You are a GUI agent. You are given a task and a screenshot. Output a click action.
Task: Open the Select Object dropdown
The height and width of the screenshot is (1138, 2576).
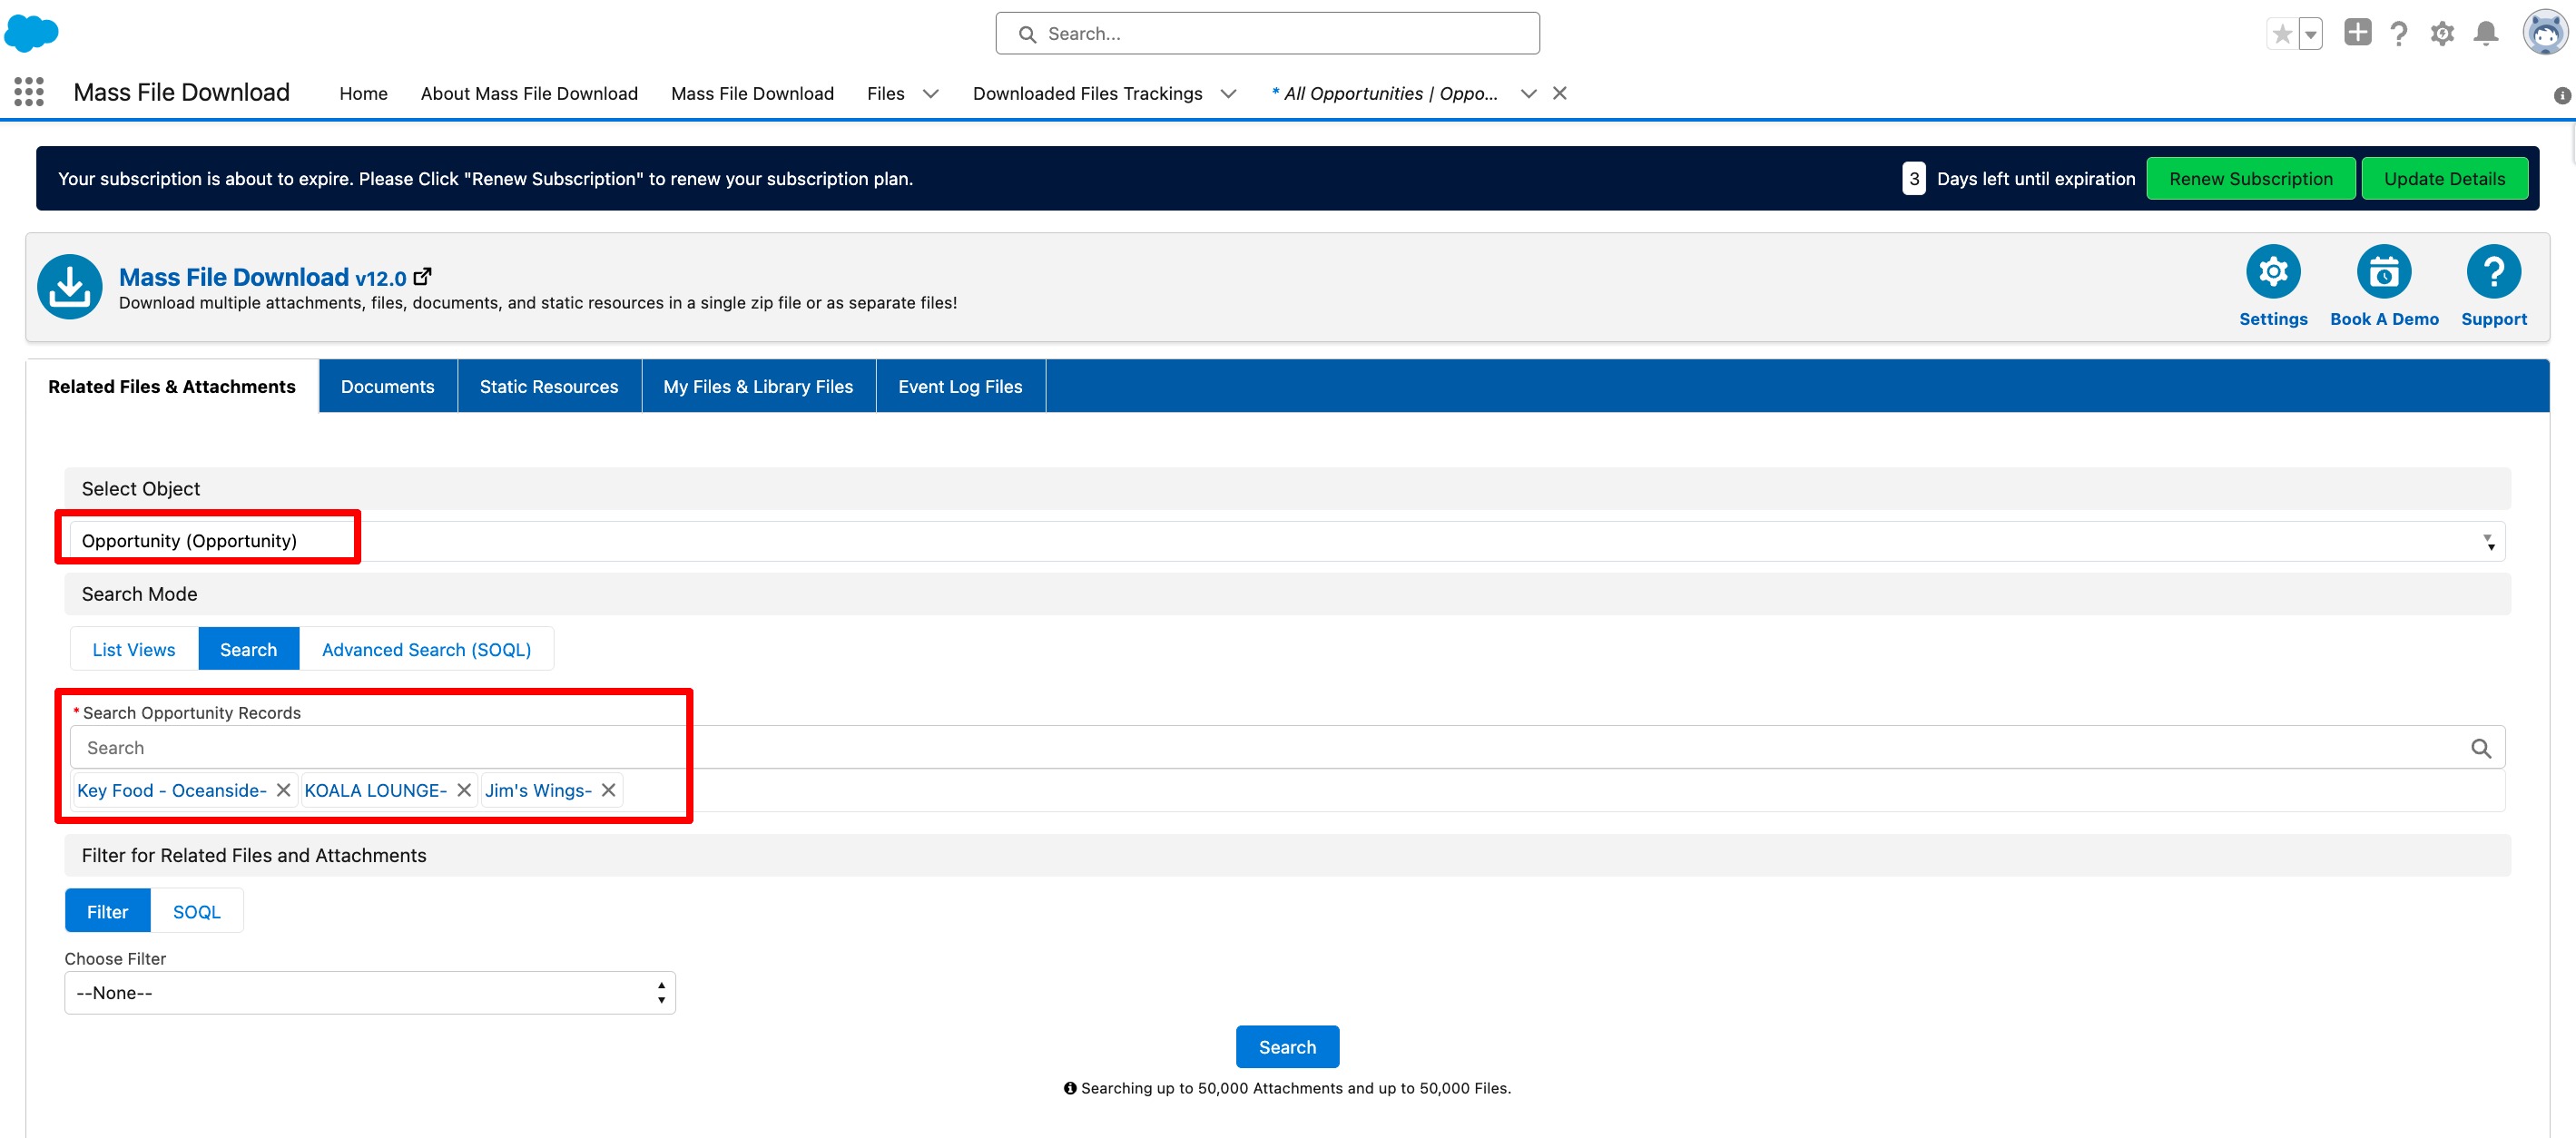1286,541
